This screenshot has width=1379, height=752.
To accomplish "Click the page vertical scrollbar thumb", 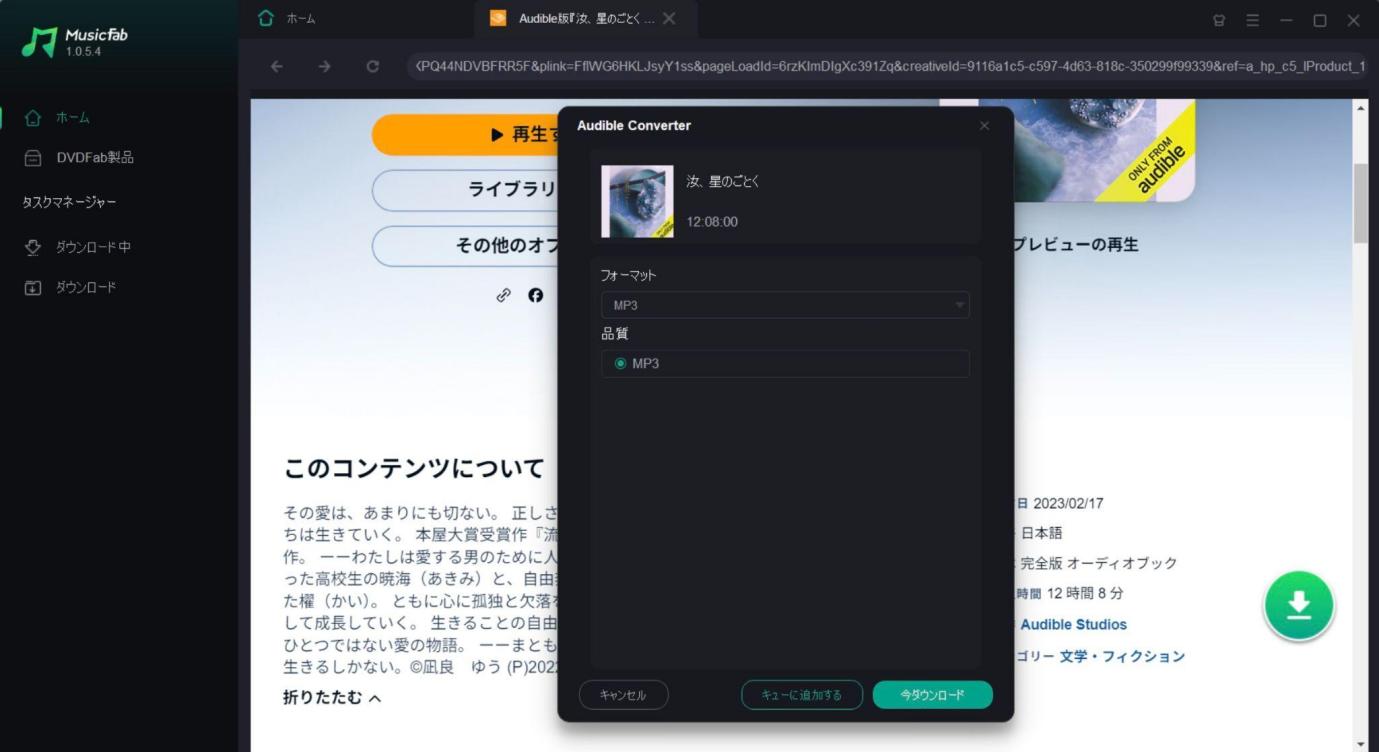I will tap(1360, 203).
